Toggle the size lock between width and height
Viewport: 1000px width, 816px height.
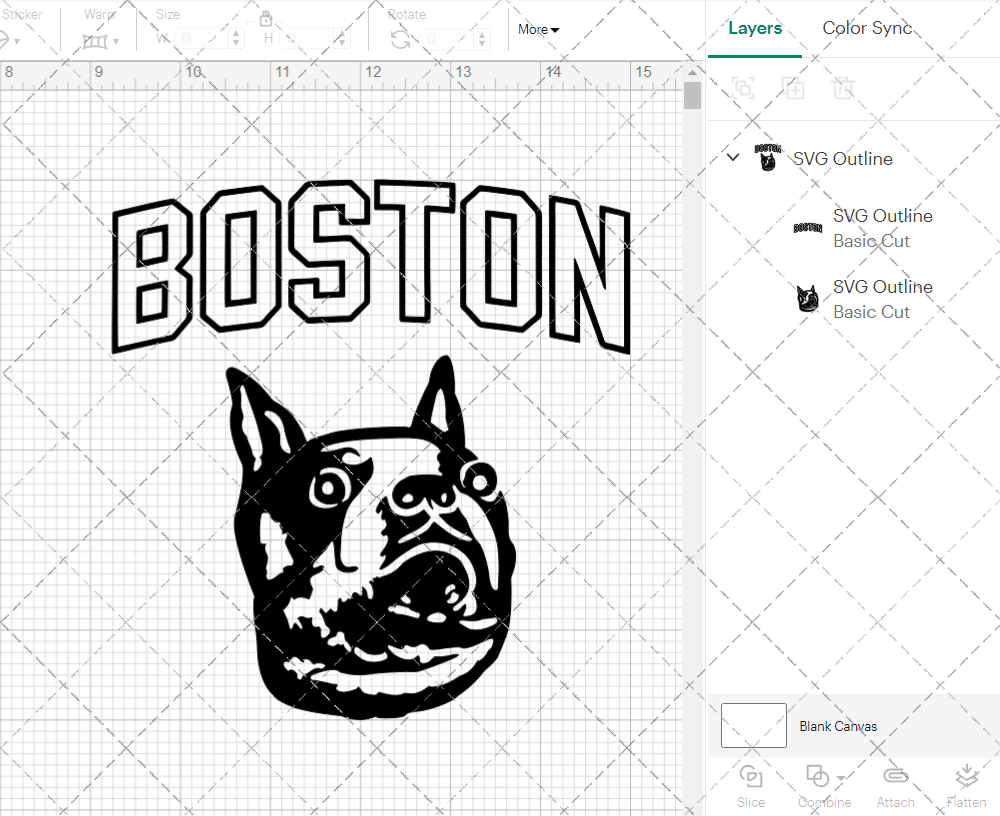(x=266, y=19)
